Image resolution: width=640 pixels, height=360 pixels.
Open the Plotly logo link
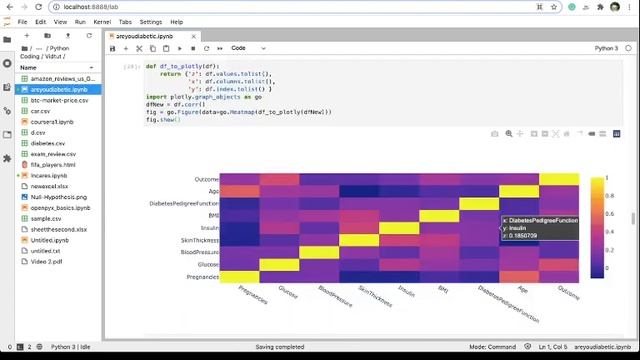(617, 134)
